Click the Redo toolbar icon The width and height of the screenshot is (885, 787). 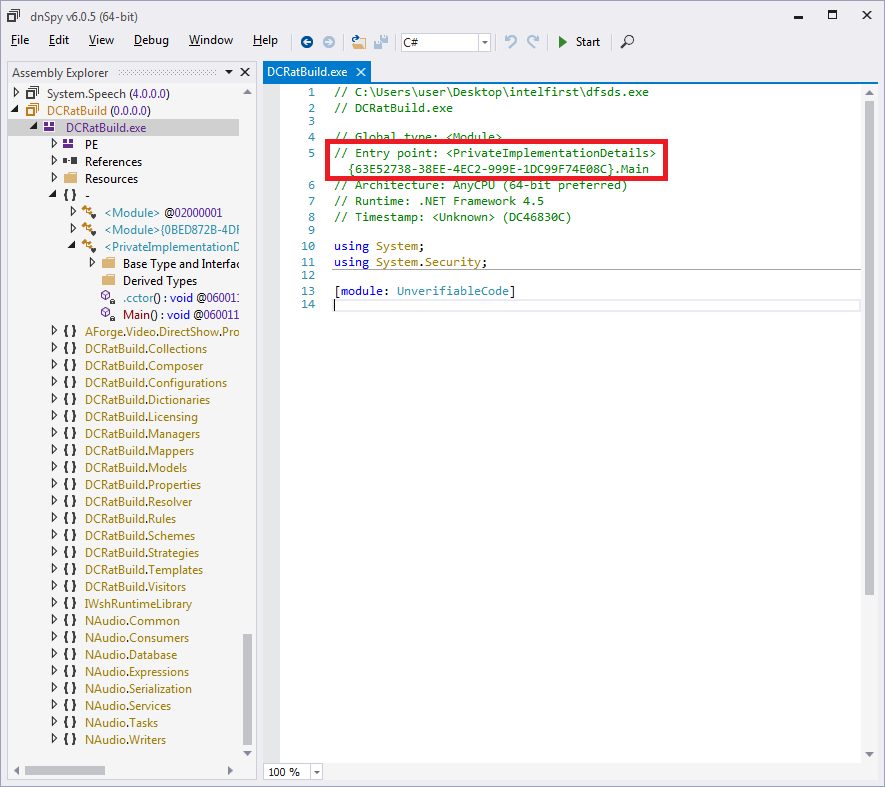coord(533,42)
